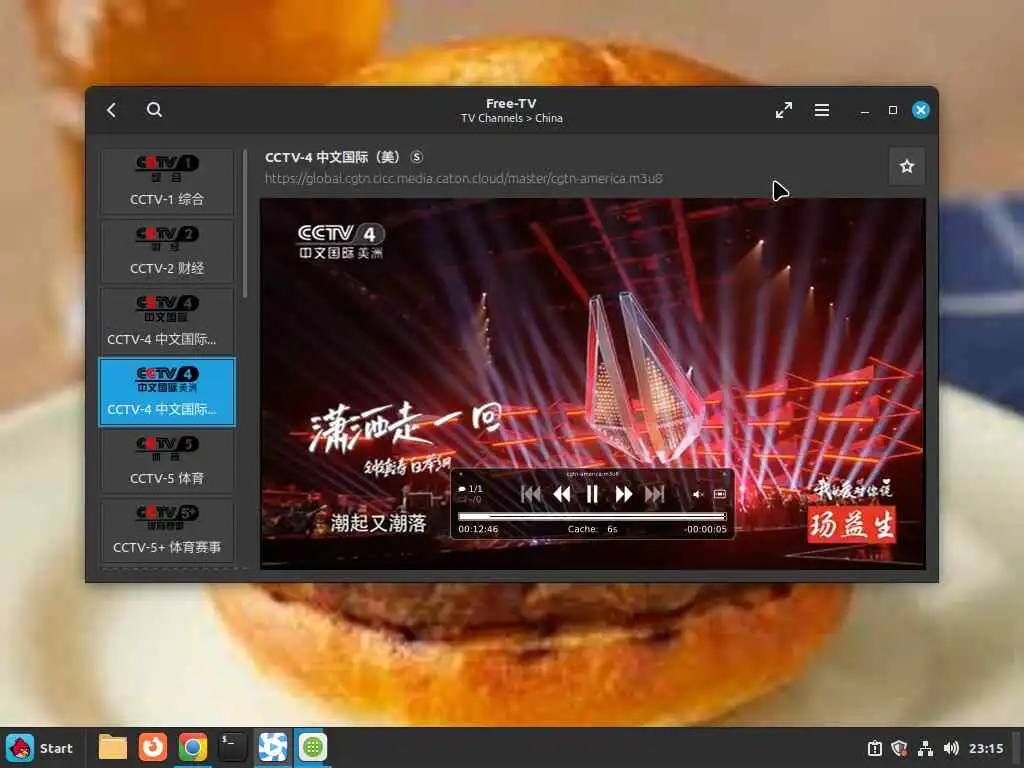The height and width of the screenshot is (768, 1024).
Task: Open the search magnifier in the header
Action: [154, 110]
